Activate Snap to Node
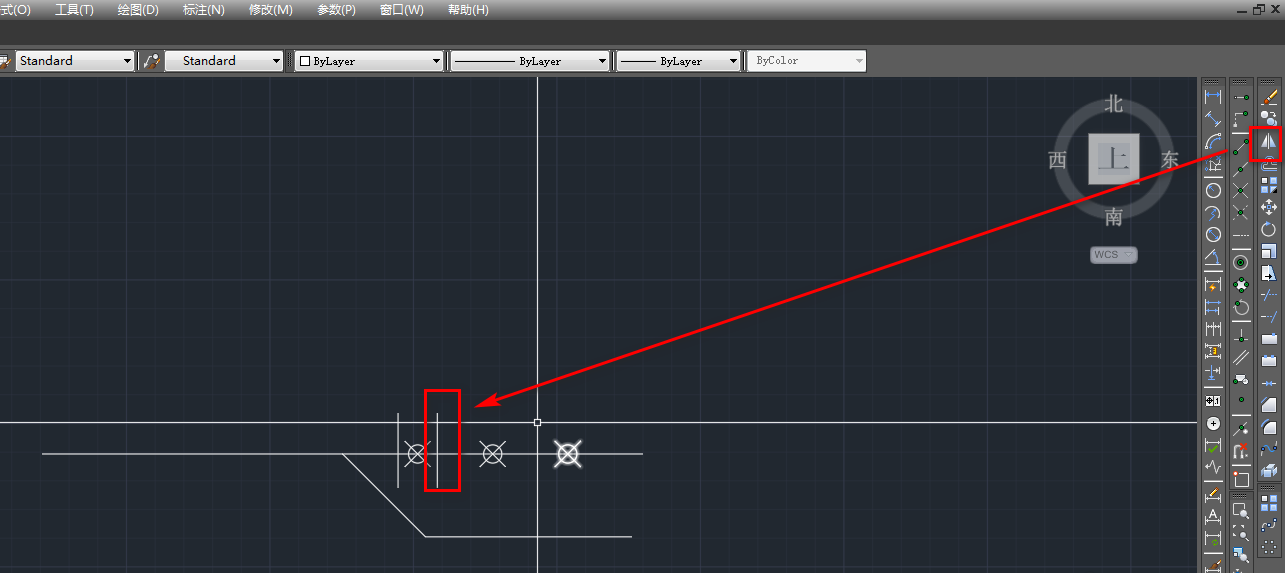This screenshot has width=1285, height=573. [1241, 399]
